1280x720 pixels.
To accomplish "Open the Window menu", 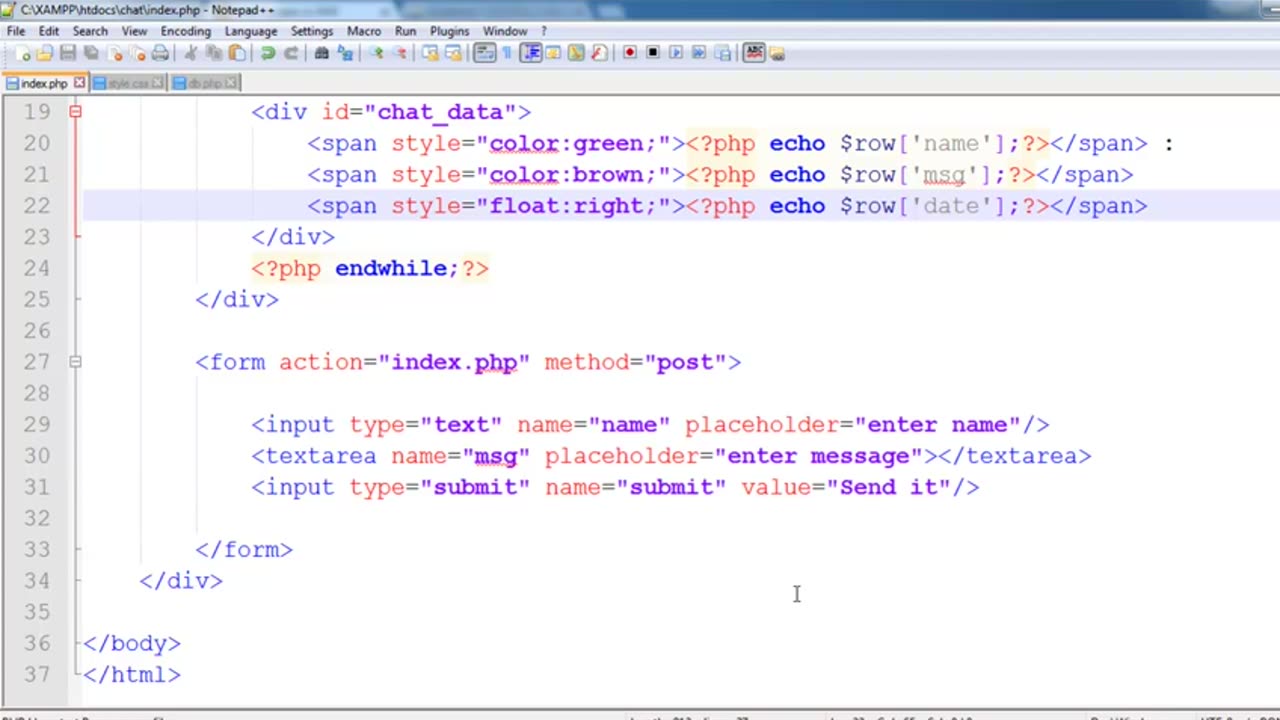I will point(505,31).
